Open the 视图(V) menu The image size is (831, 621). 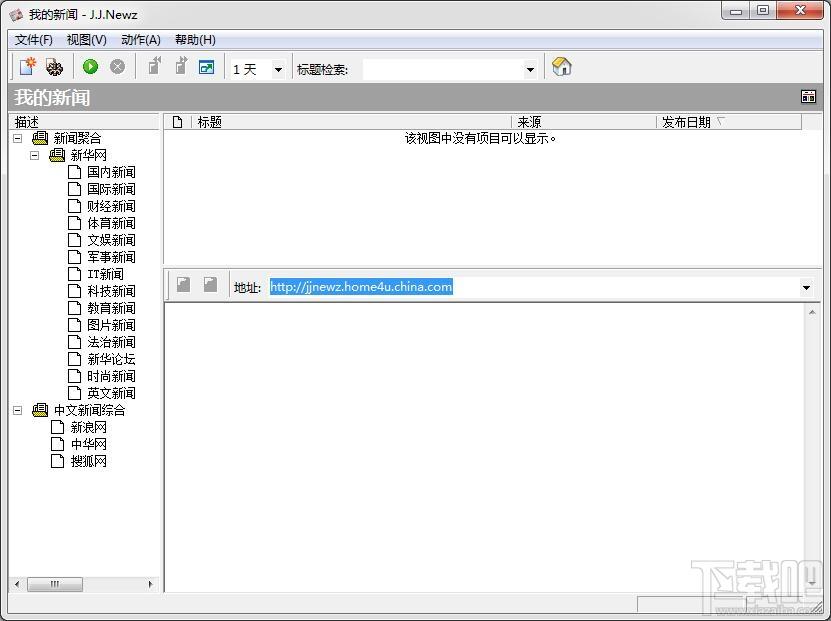[x=87, y=40]
